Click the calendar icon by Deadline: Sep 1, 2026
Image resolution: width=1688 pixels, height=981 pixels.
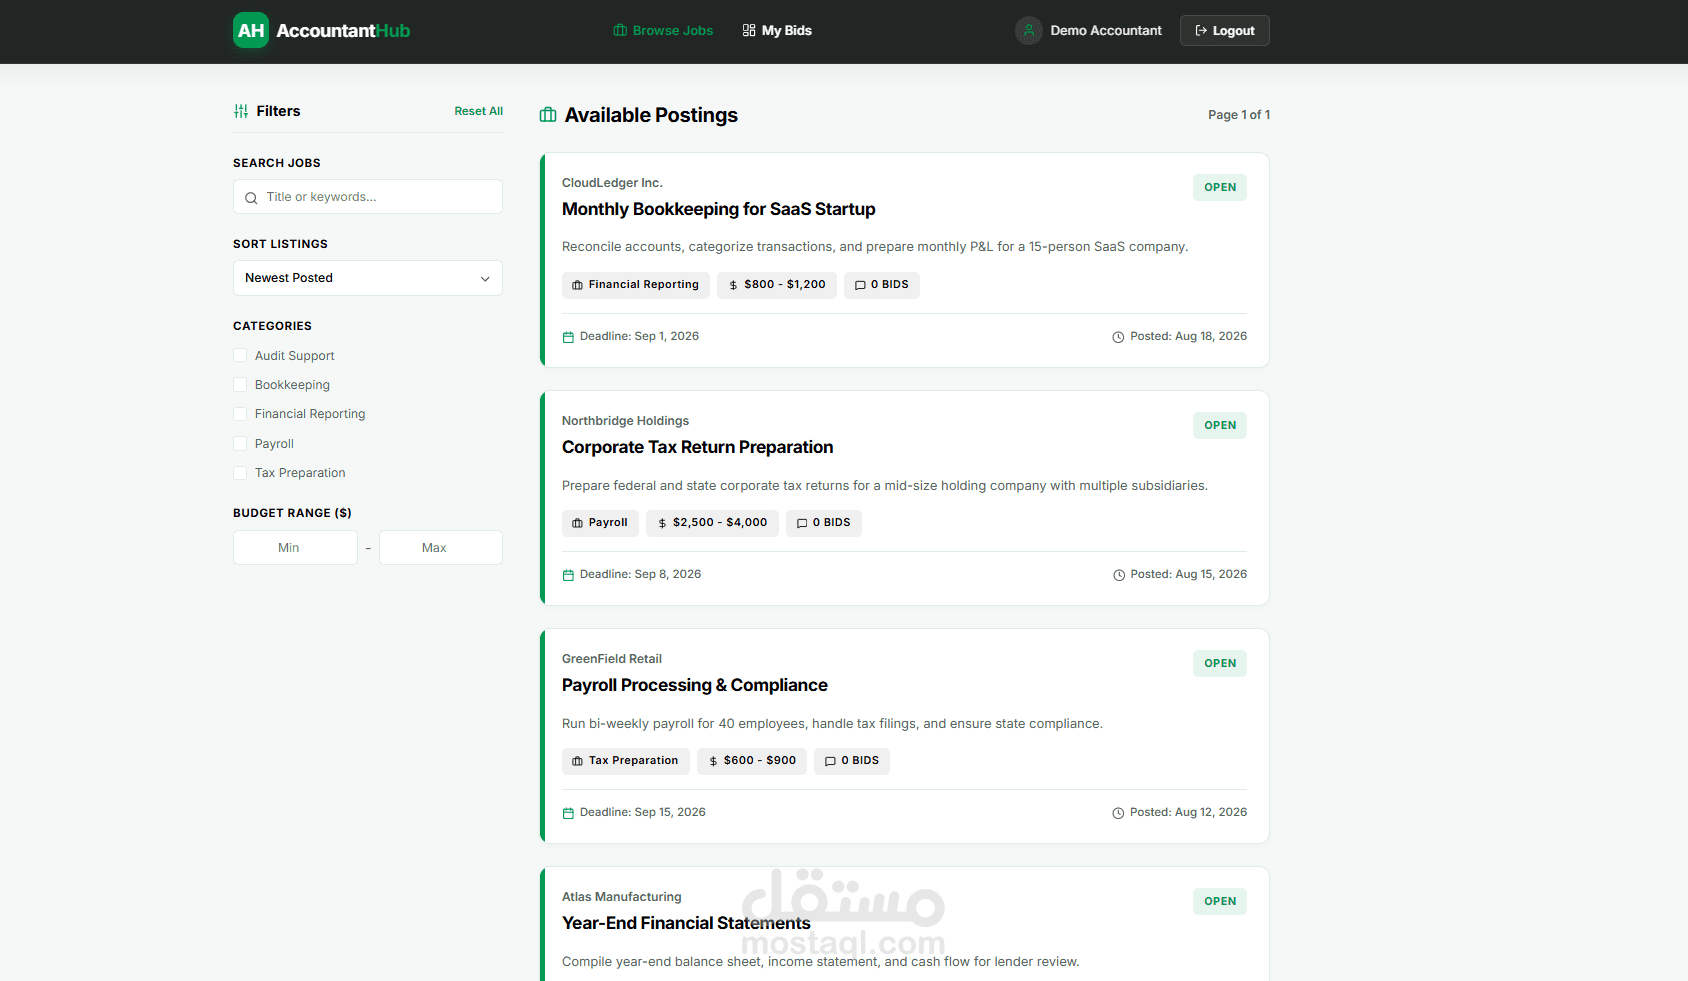[x=568, y=337]
